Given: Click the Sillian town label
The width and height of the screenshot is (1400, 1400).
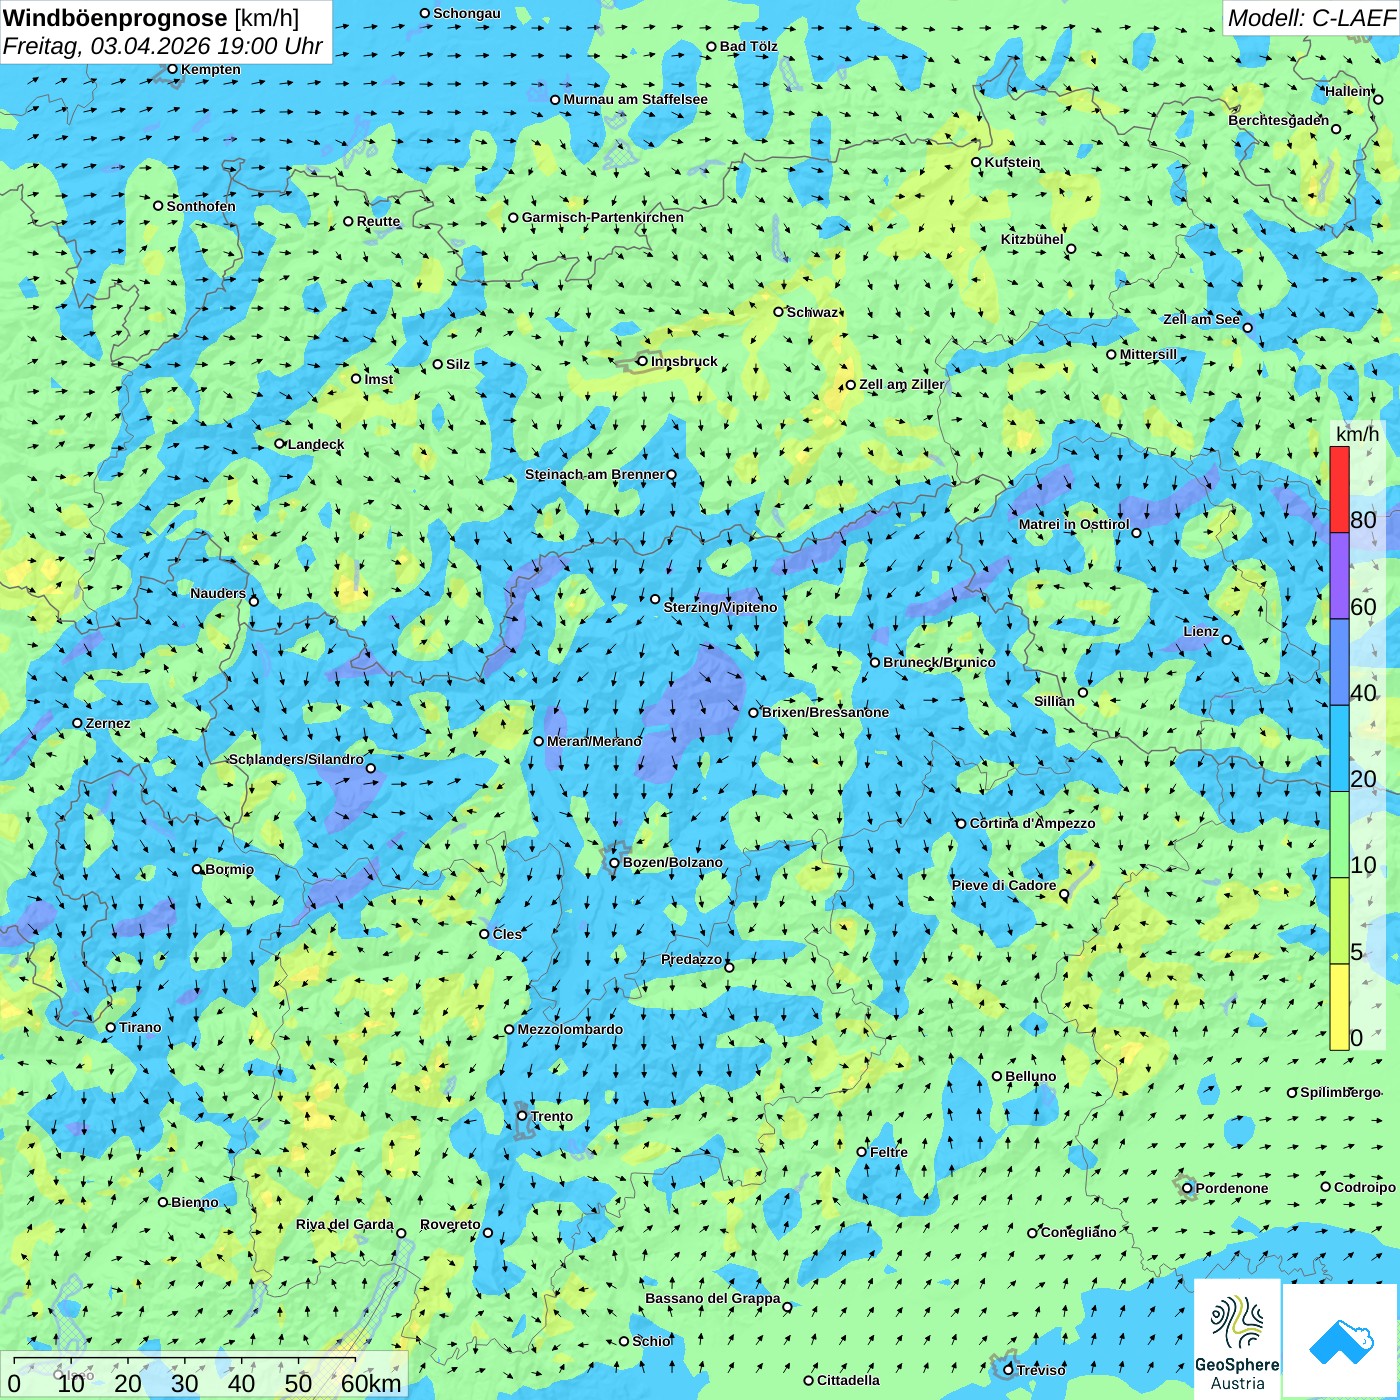Looking at the screenshot, I should (1054, 700).
